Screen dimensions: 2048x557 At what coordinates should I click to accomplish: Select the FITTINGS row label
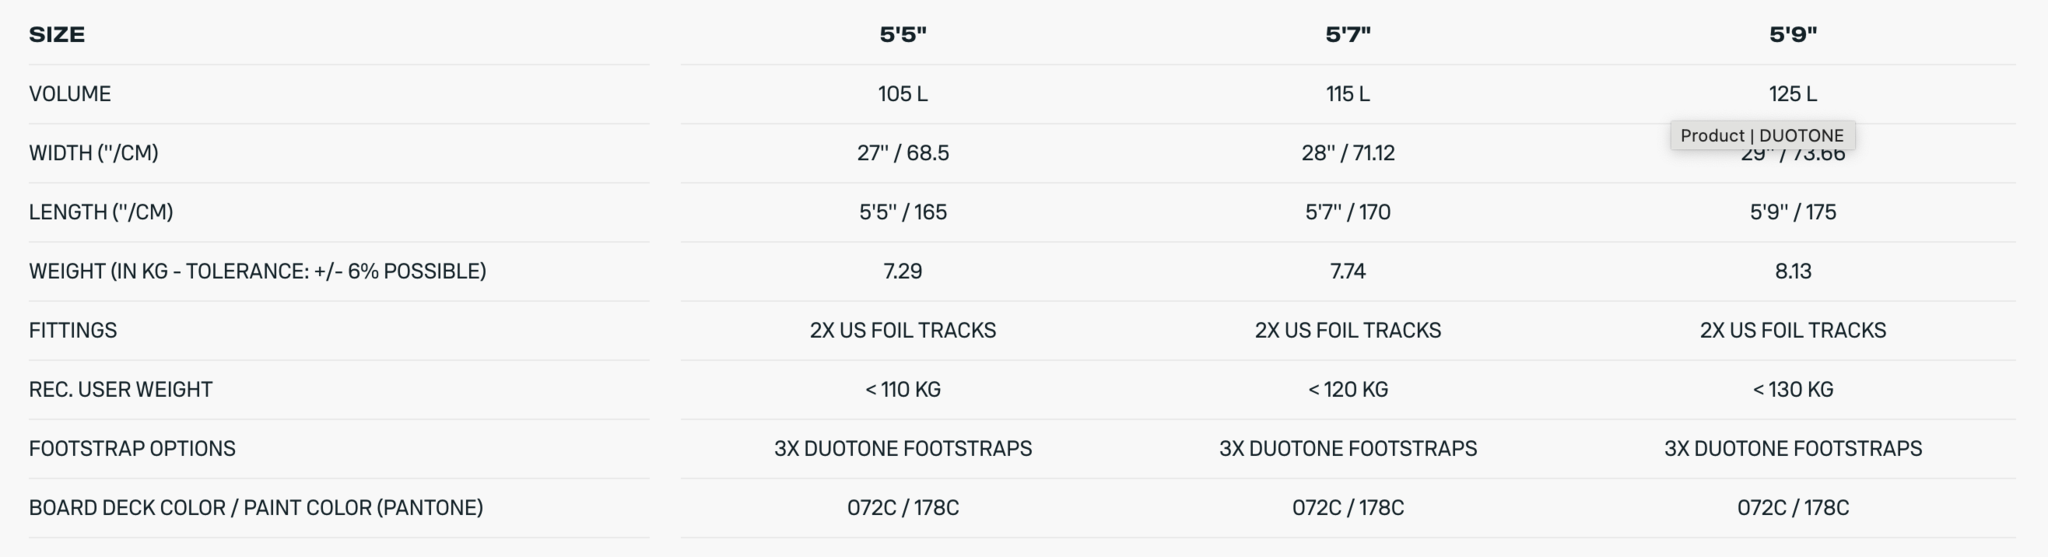click(x=73, y=330)
